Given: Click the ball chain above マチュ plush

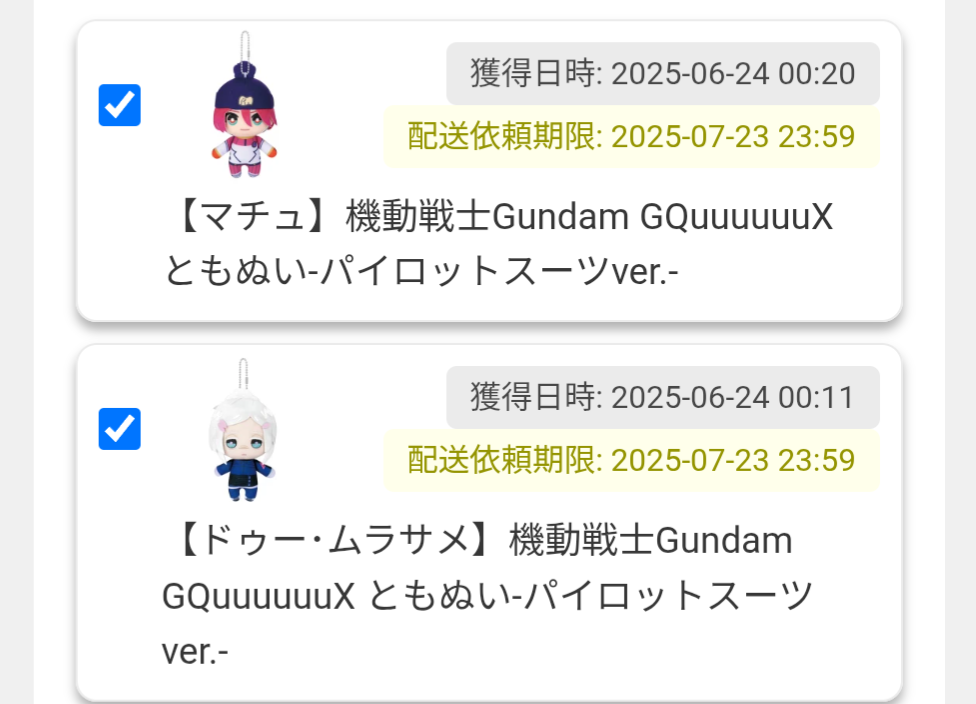Looking at the screenshot, I should pyautogui.click(x=245, y=48).
